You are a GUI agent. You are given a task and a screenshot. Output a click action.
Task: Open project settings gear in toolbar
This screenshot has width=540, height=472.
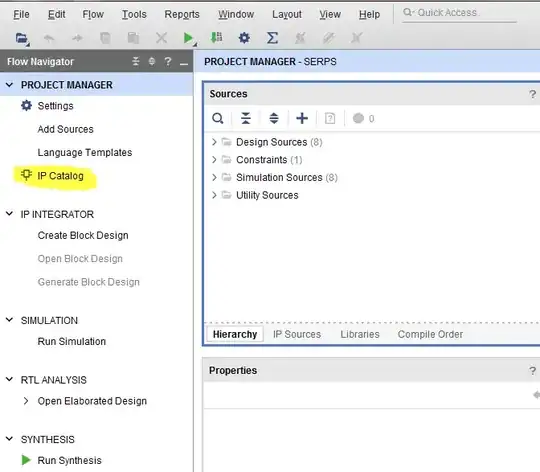[244, 38]
